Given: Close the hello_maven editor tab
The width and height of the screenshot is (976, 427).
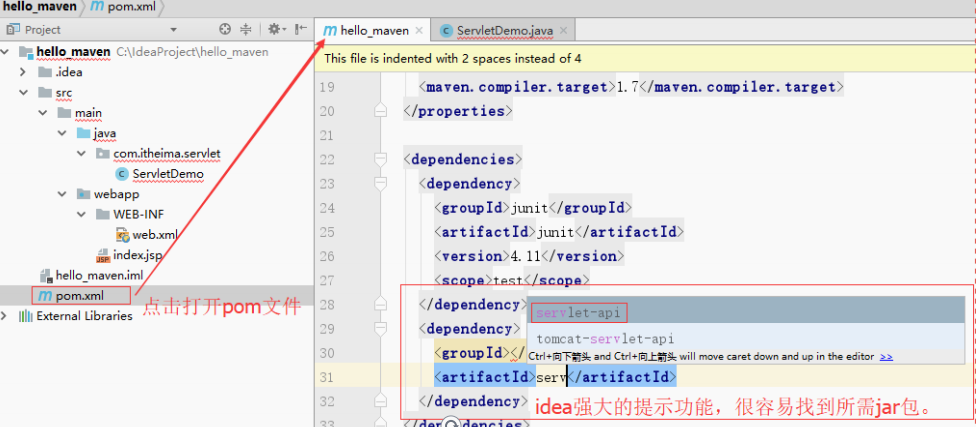Looking at the screenshot, I should (418, 30).
